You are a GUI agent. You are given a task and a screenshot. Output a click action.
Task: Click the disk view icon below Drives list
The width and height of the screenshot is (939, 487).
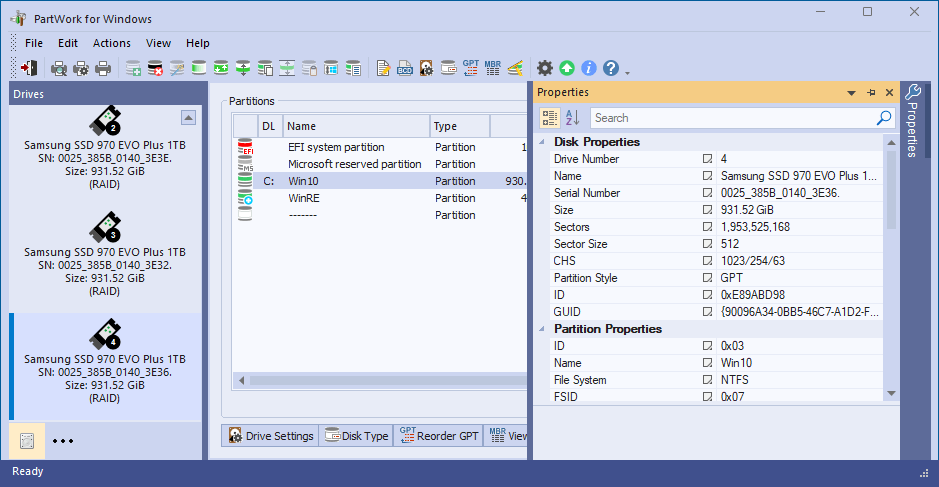pyautogui.click(x=27, y=441)
